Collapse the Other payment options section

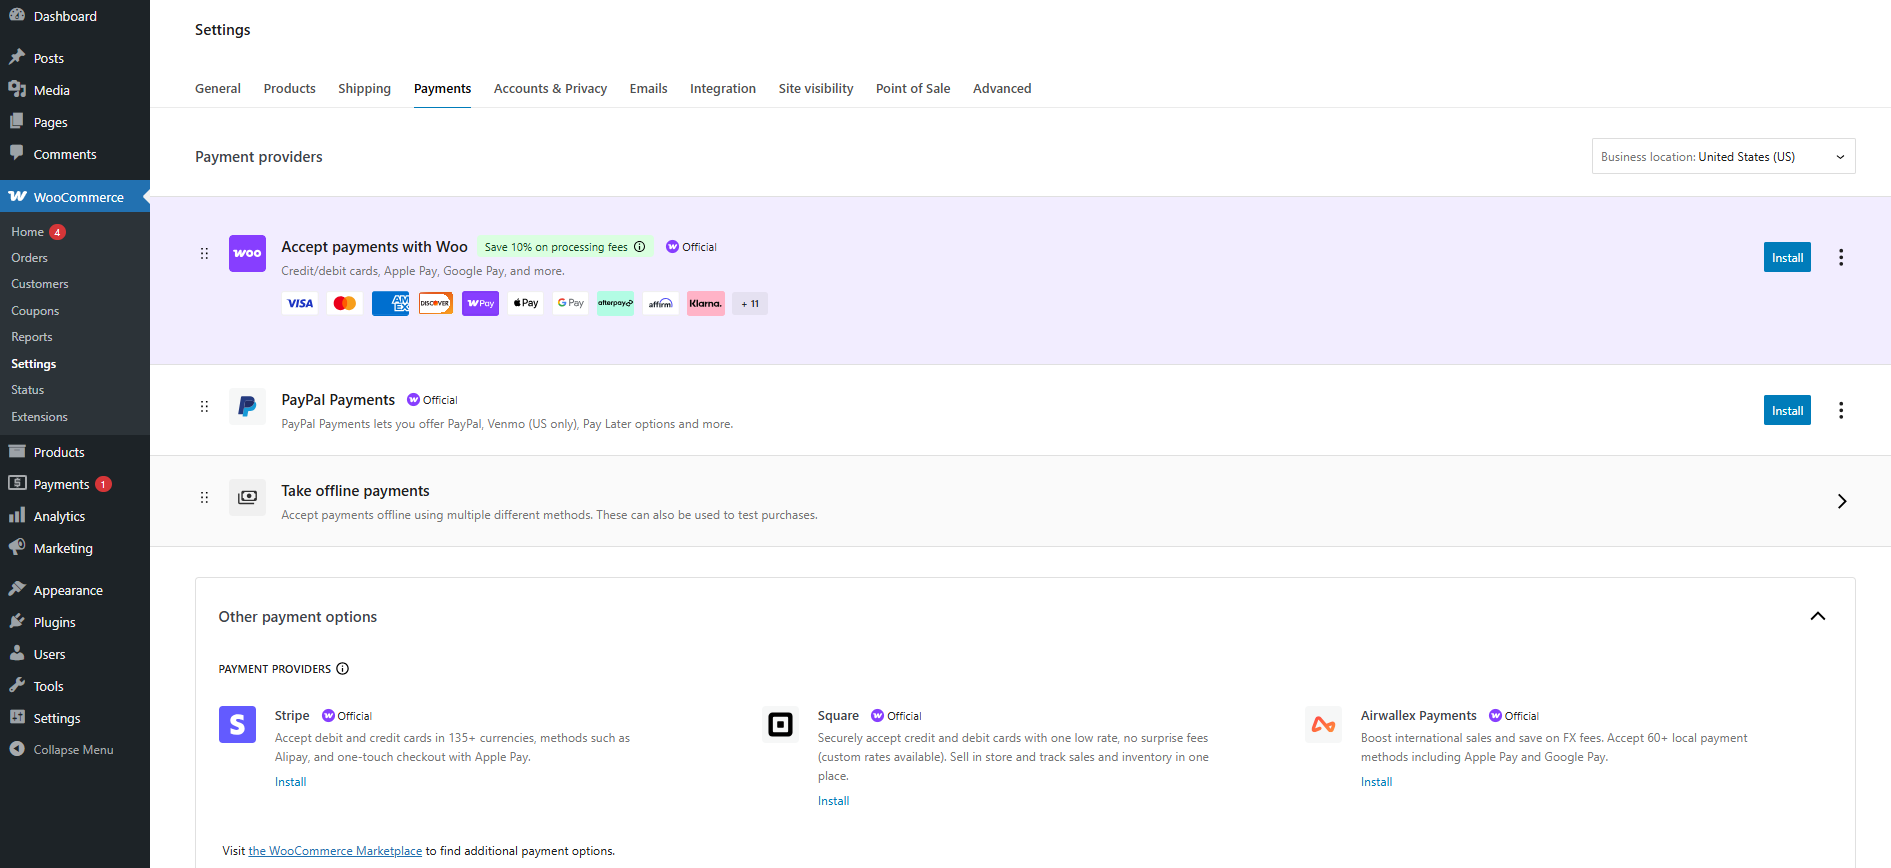pos(1818,616)
